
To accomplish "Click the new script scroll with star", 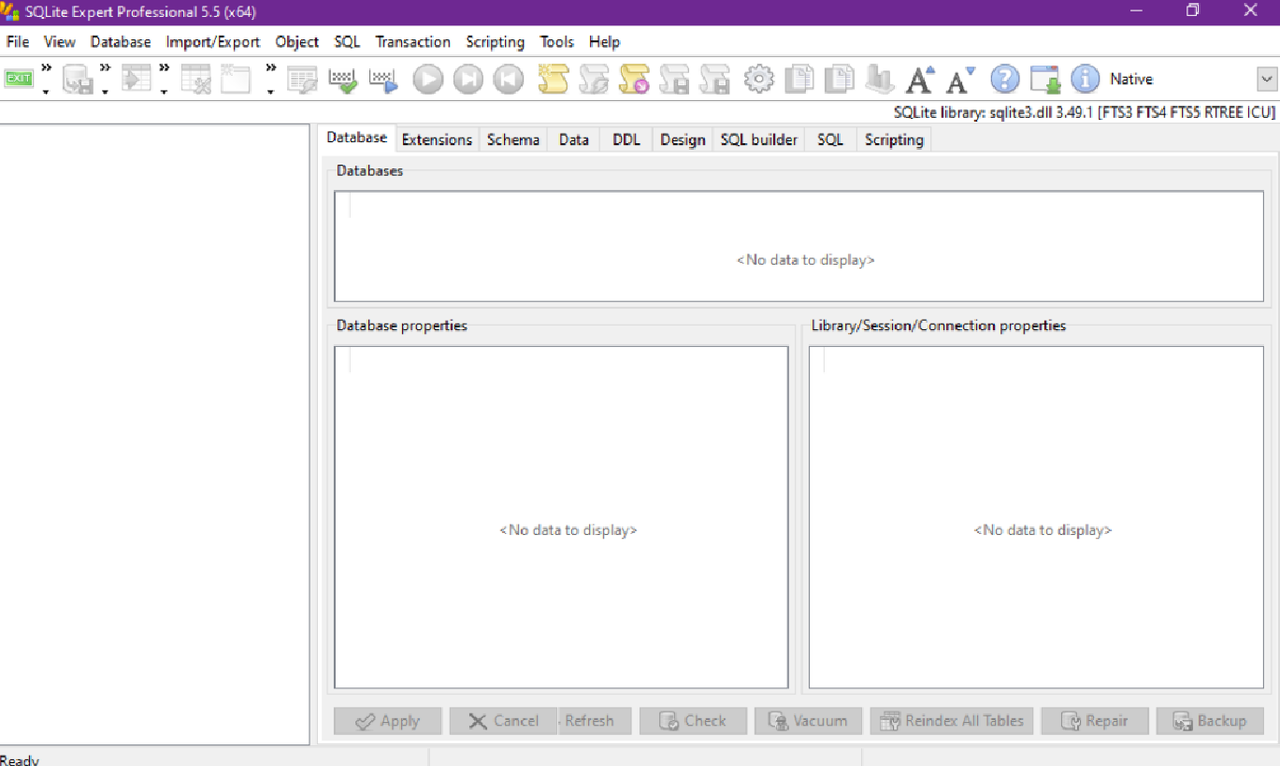I will [553, 79].
